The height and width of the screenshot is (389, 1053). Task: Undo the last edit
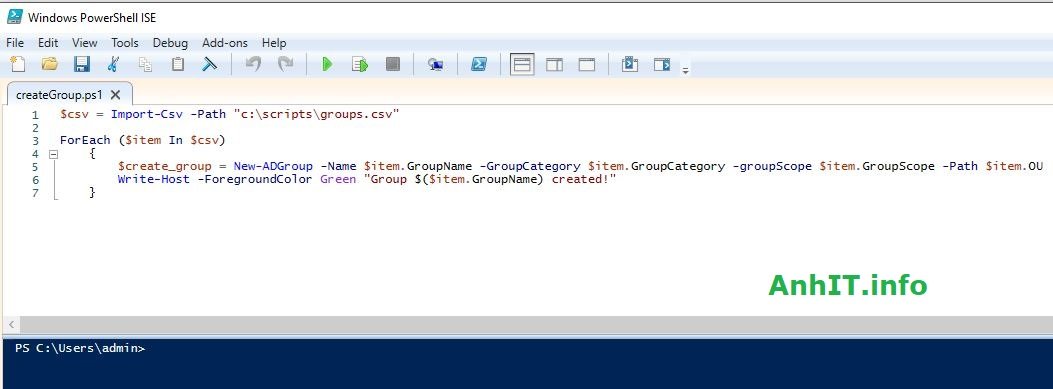click(x=253, y=64)
